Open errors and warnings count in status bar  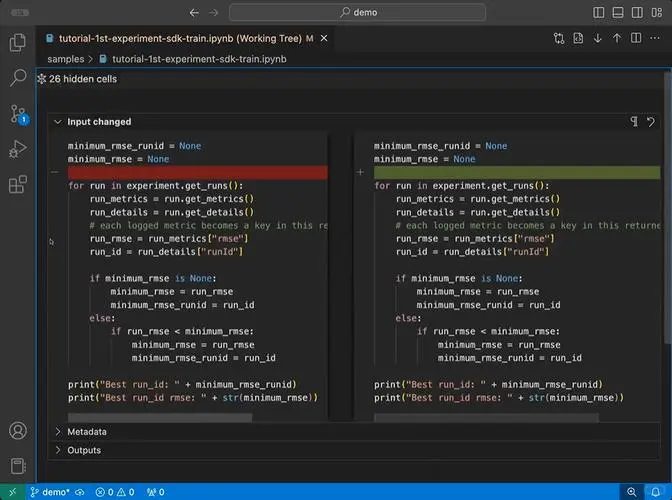[x=115, y=492]
